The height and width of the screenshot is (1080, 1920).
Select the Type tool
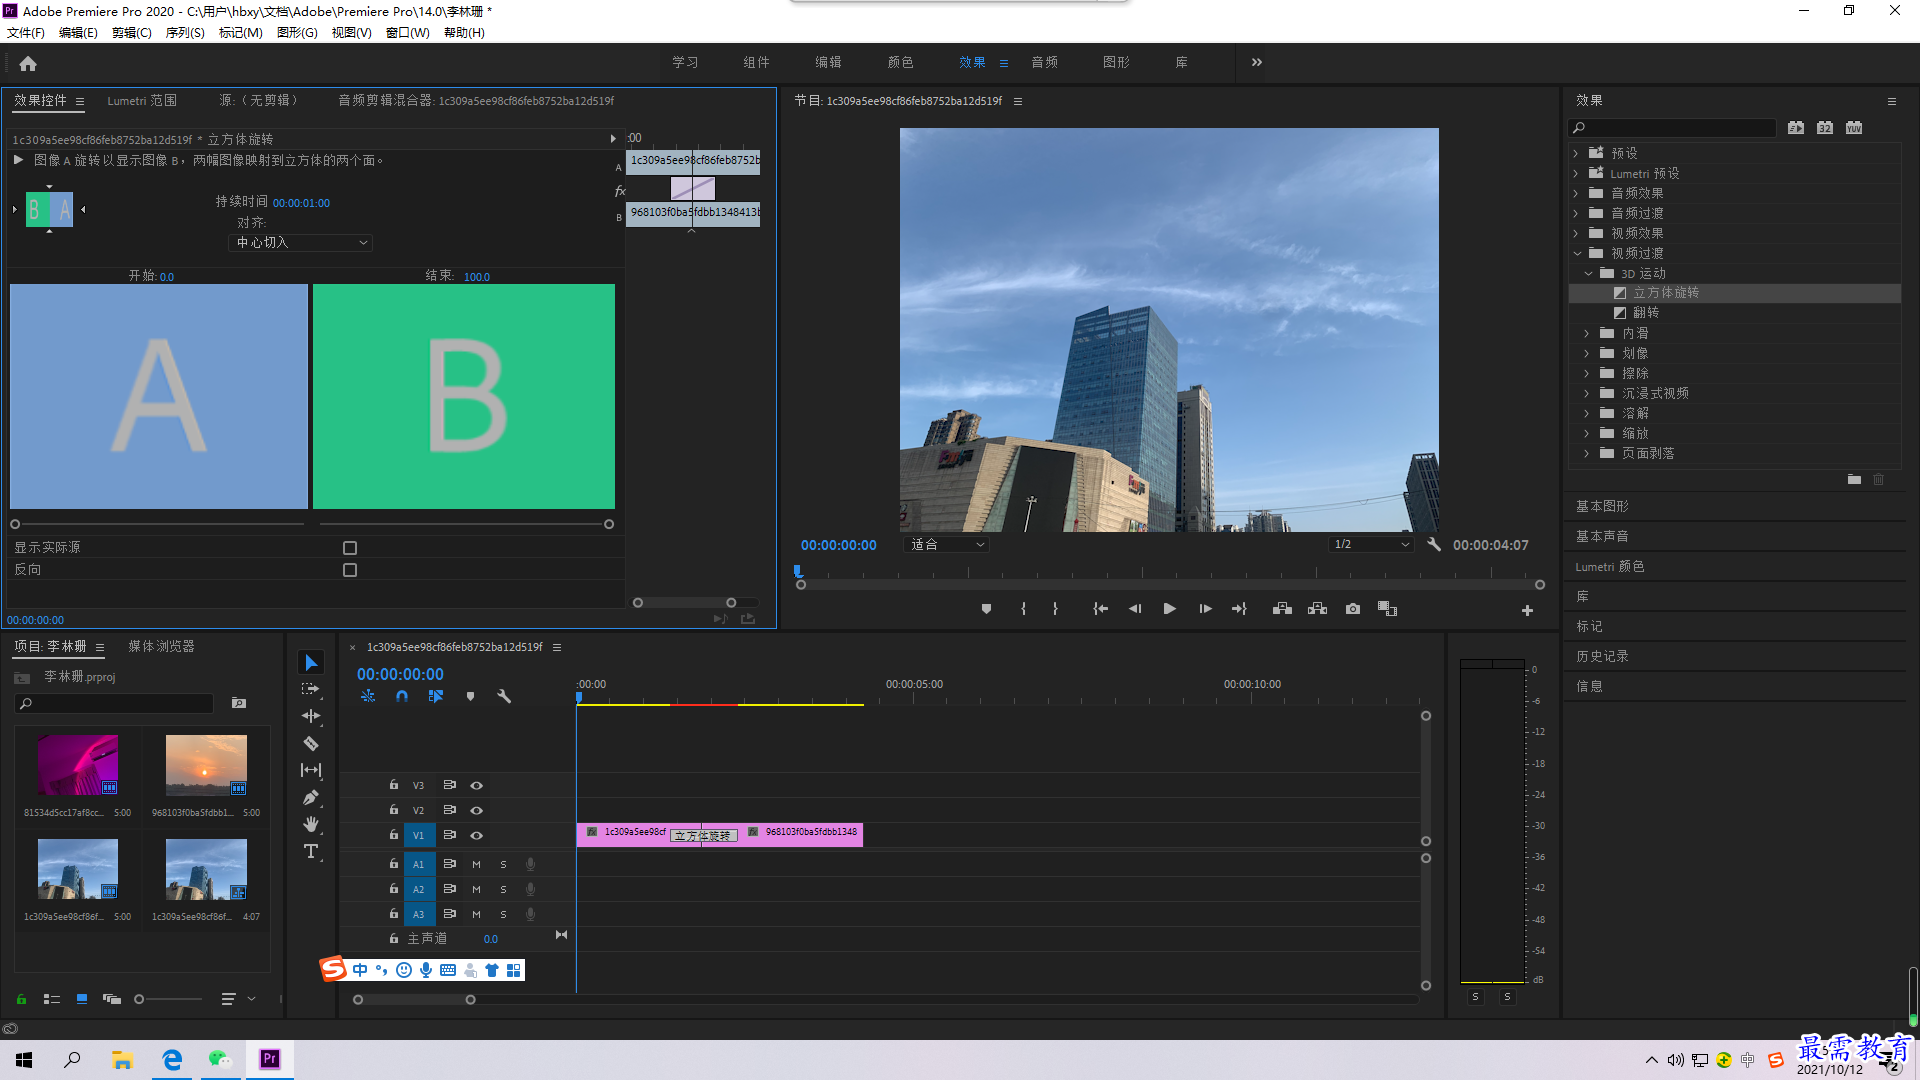(311, 851)
